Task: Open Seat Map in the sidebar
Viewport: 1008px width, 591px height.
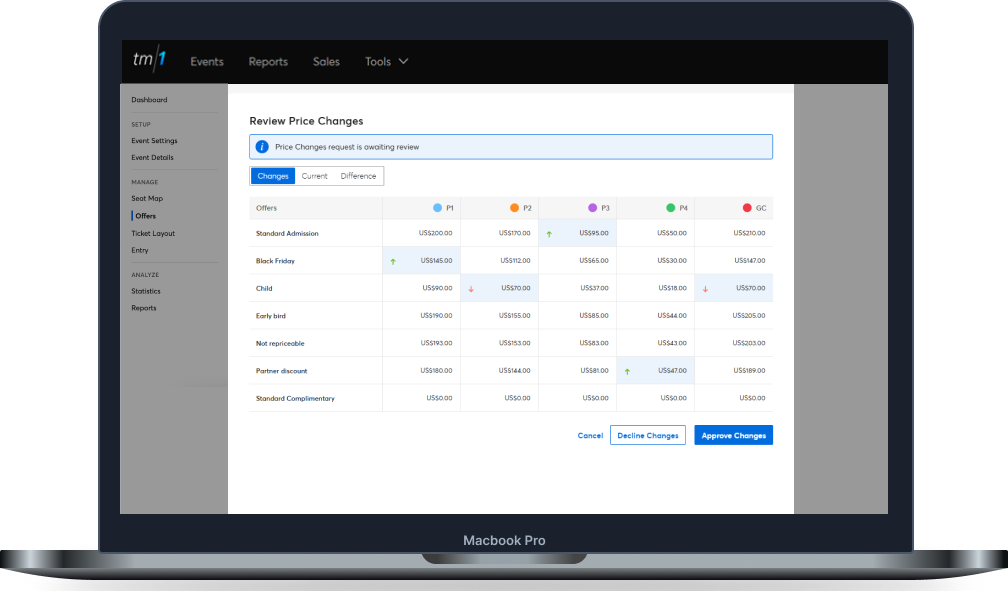Action: pos(147,199)
